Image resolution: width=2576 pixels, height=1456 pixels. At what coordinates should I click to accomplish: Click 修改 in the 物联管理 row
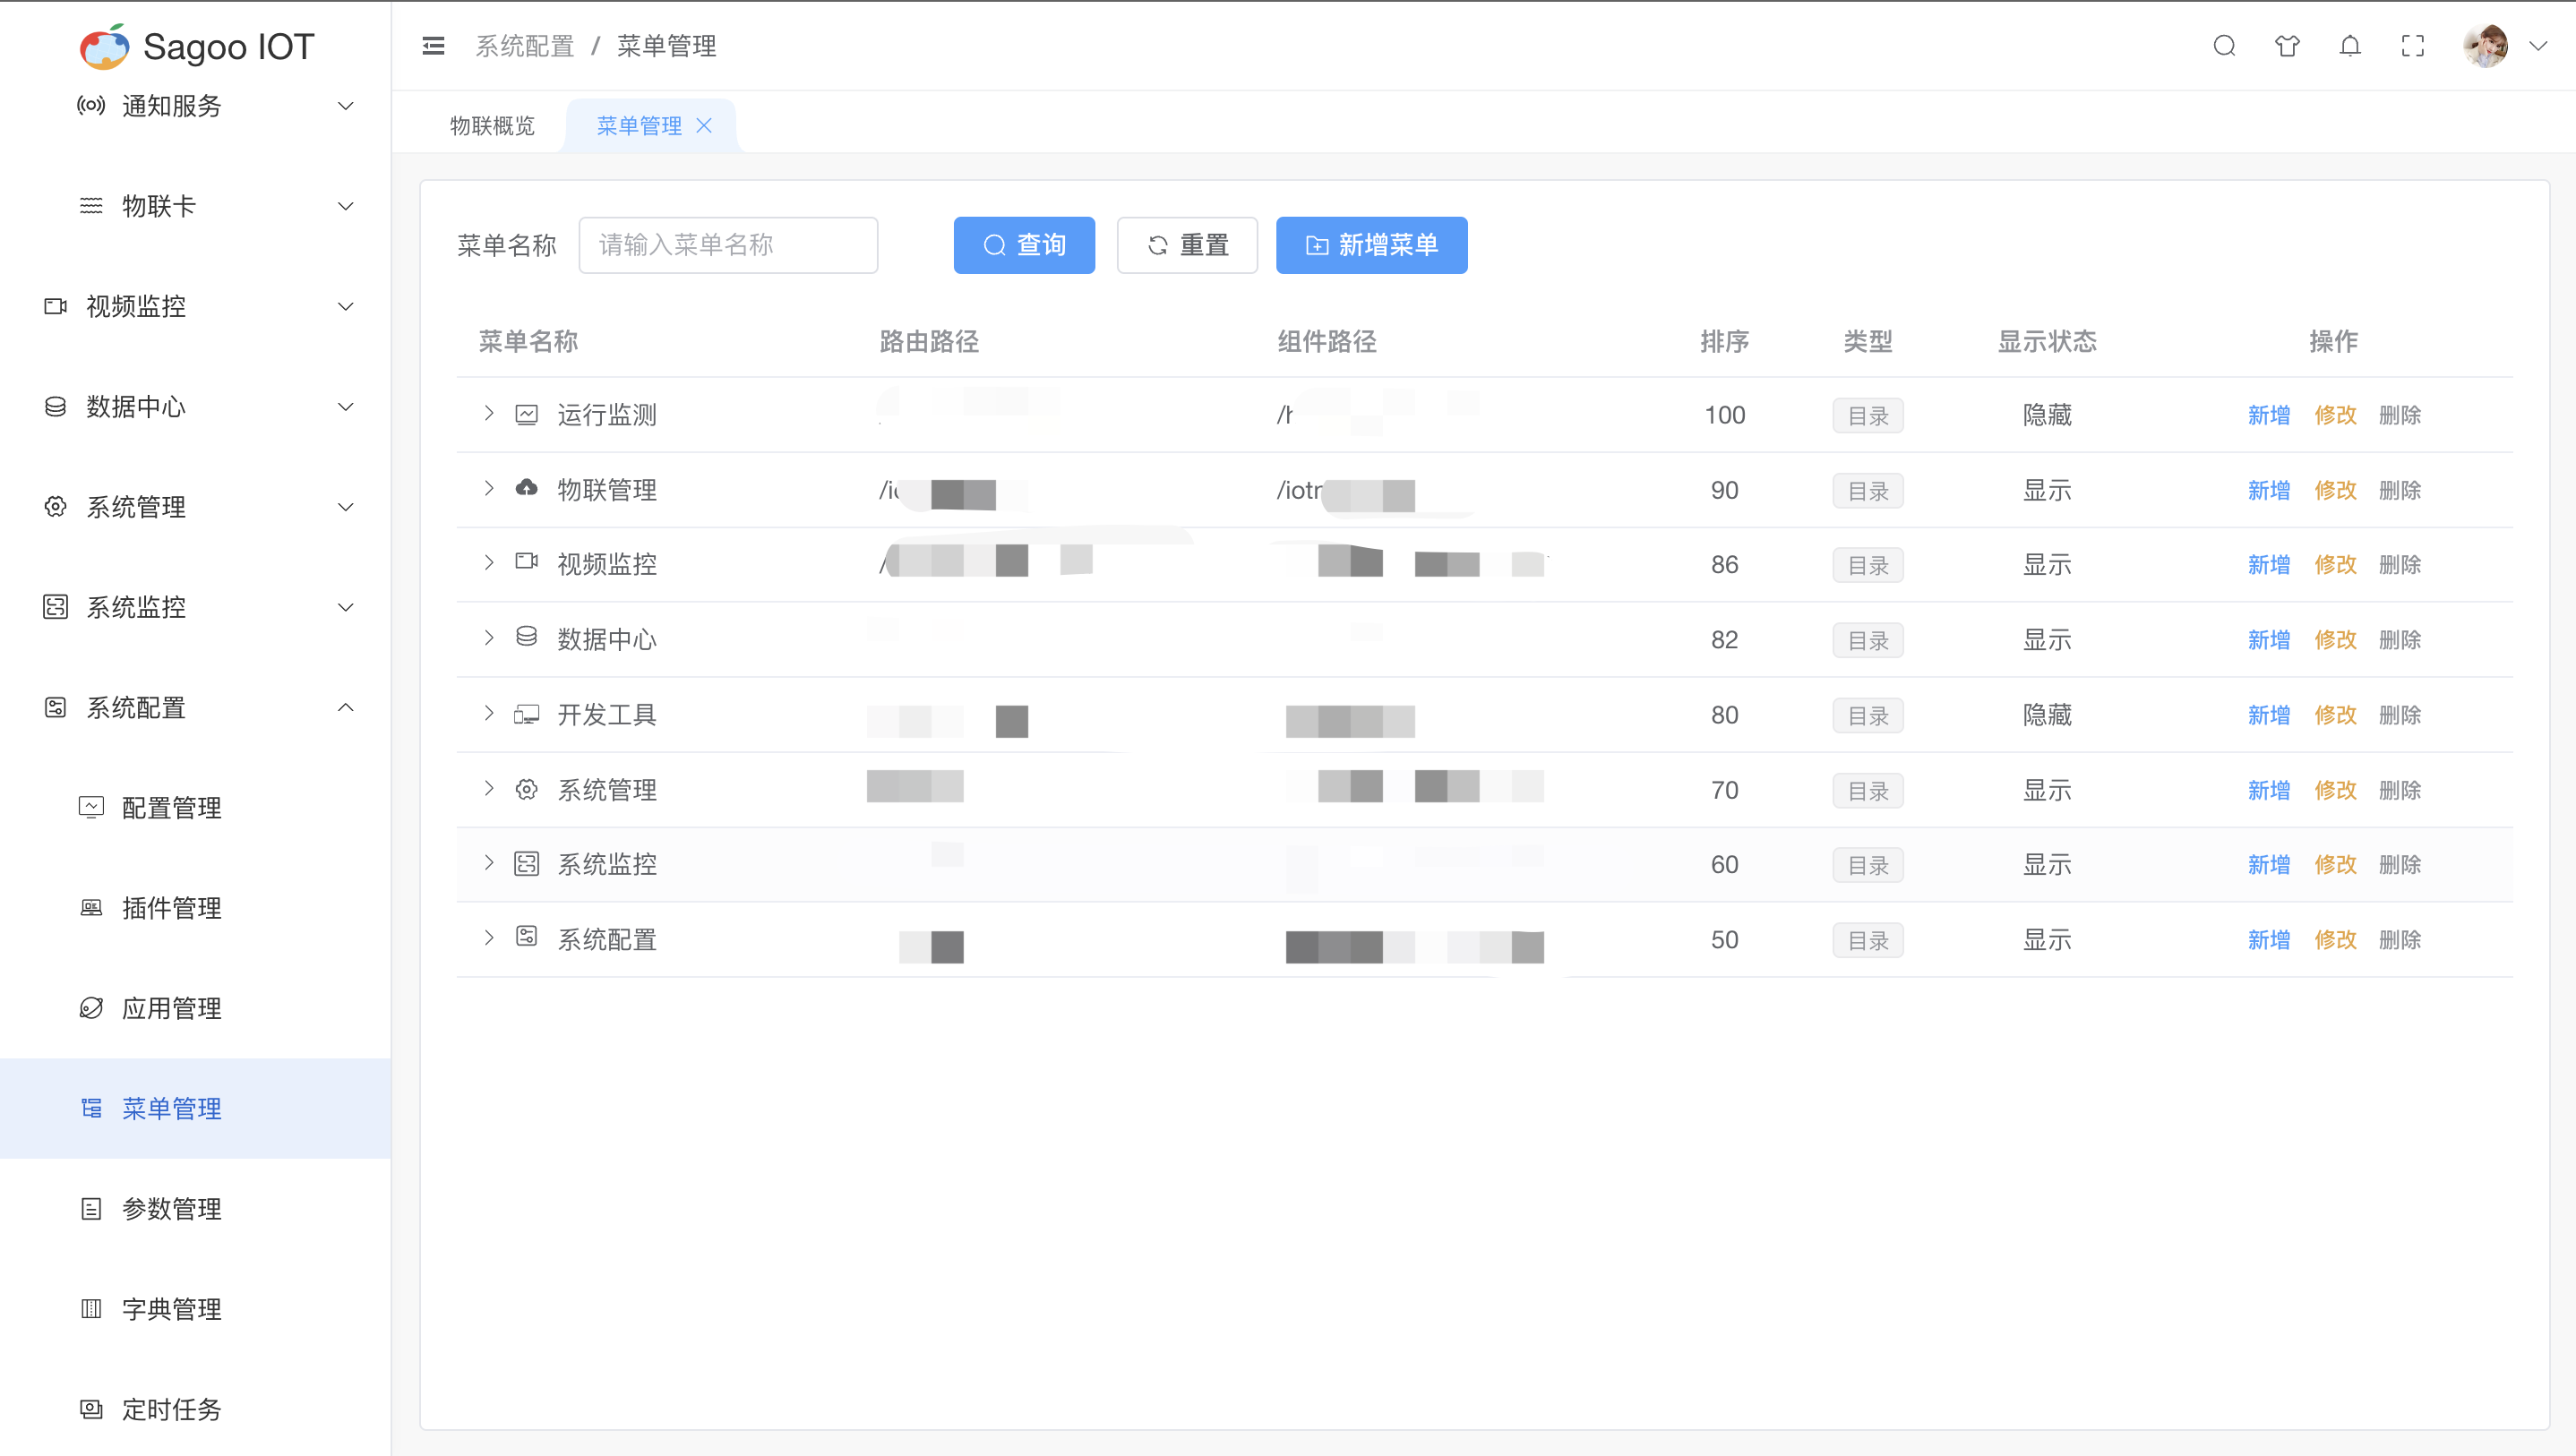point(2336,490)
